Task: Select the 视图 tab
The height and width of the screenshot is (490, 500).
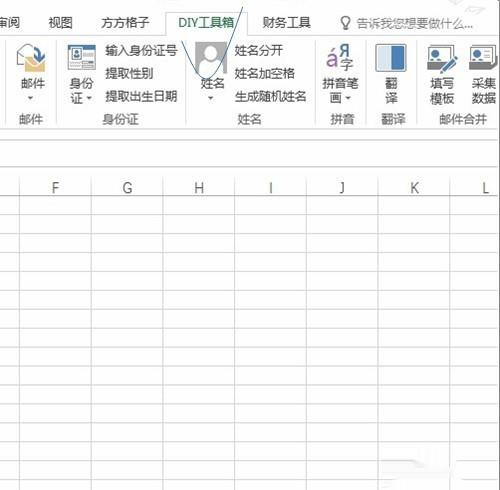Action: coord(61,23)
